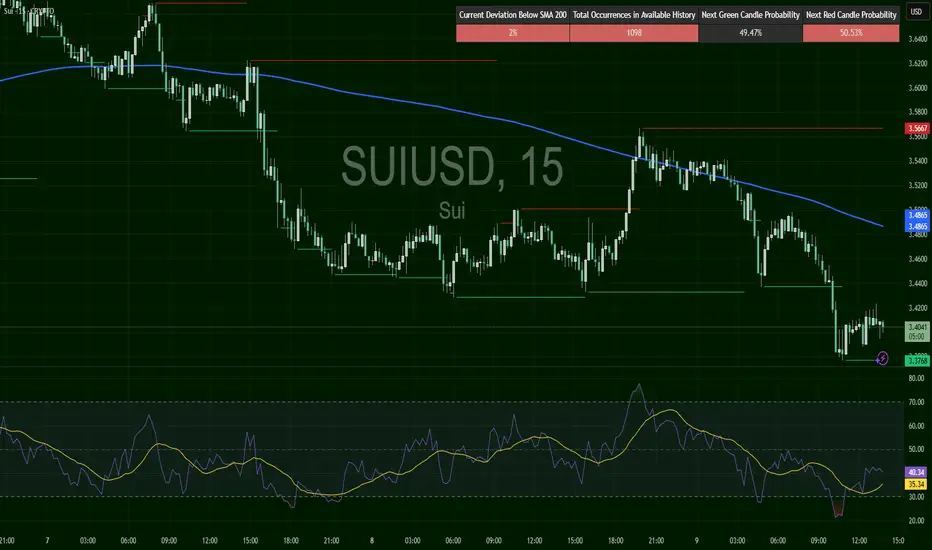Click the 30.00 RSI axis label
The height and width of the screenshot is (550, 932).
(x=916, y=496)
